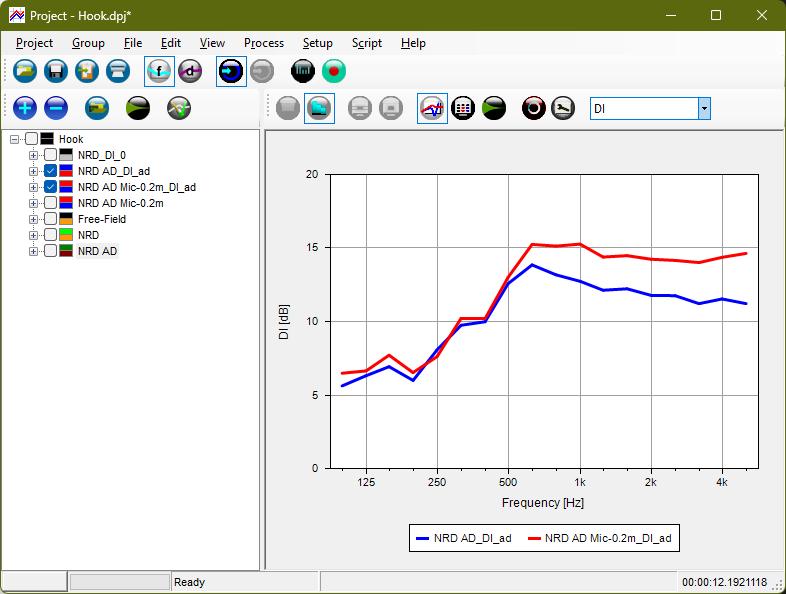Enable the Free-Field checkbox
Screen dimensions: 786x594
click(50, 219)
